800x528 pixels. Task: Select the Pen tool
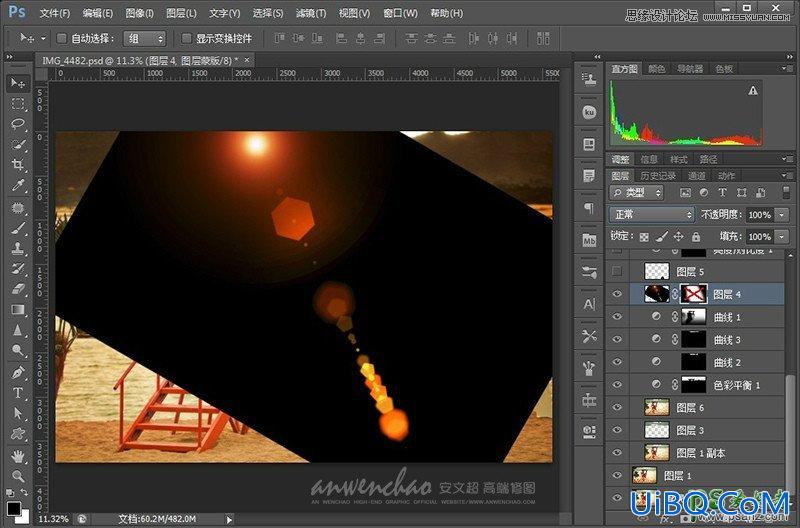(18, 372)
